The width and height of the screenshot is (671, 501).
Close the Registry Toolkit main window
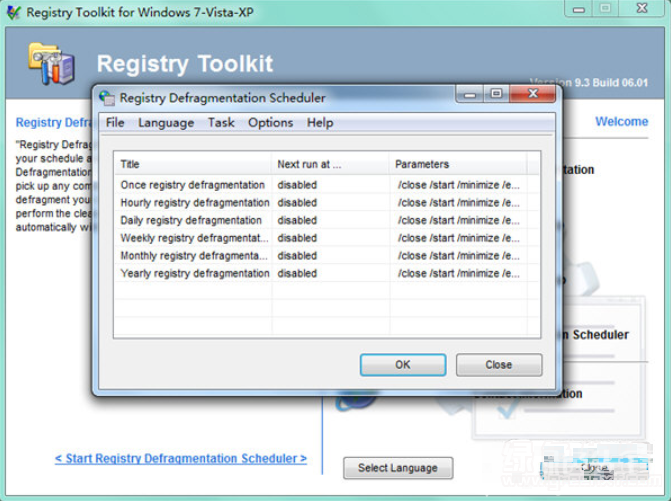(642, 9)
